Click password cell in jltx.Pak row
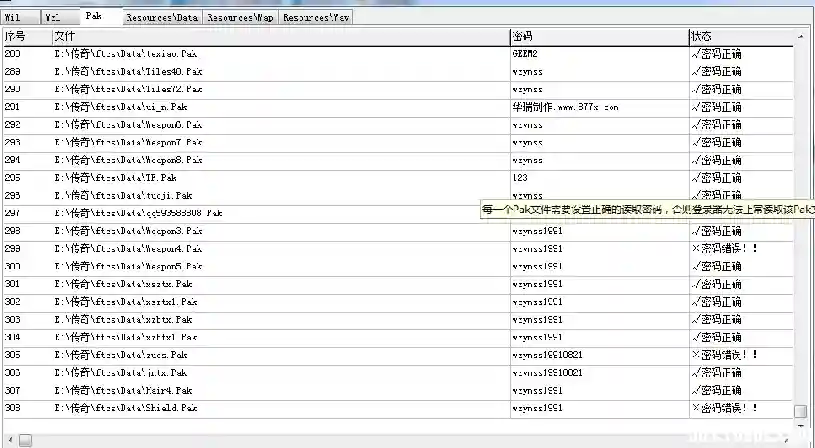The width and height of the screenshot is (815, 448). 600,372
